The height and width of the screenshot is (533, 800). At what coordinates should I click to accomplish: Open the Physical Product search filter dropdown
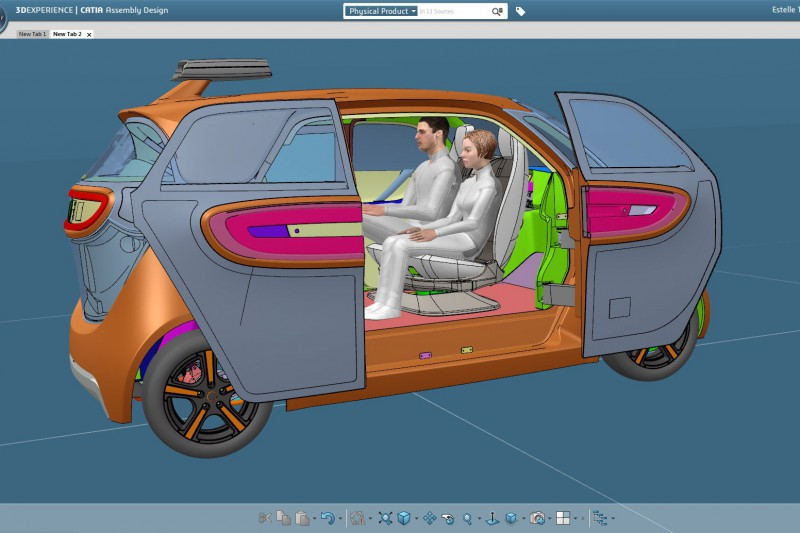(x=381, y=11)
